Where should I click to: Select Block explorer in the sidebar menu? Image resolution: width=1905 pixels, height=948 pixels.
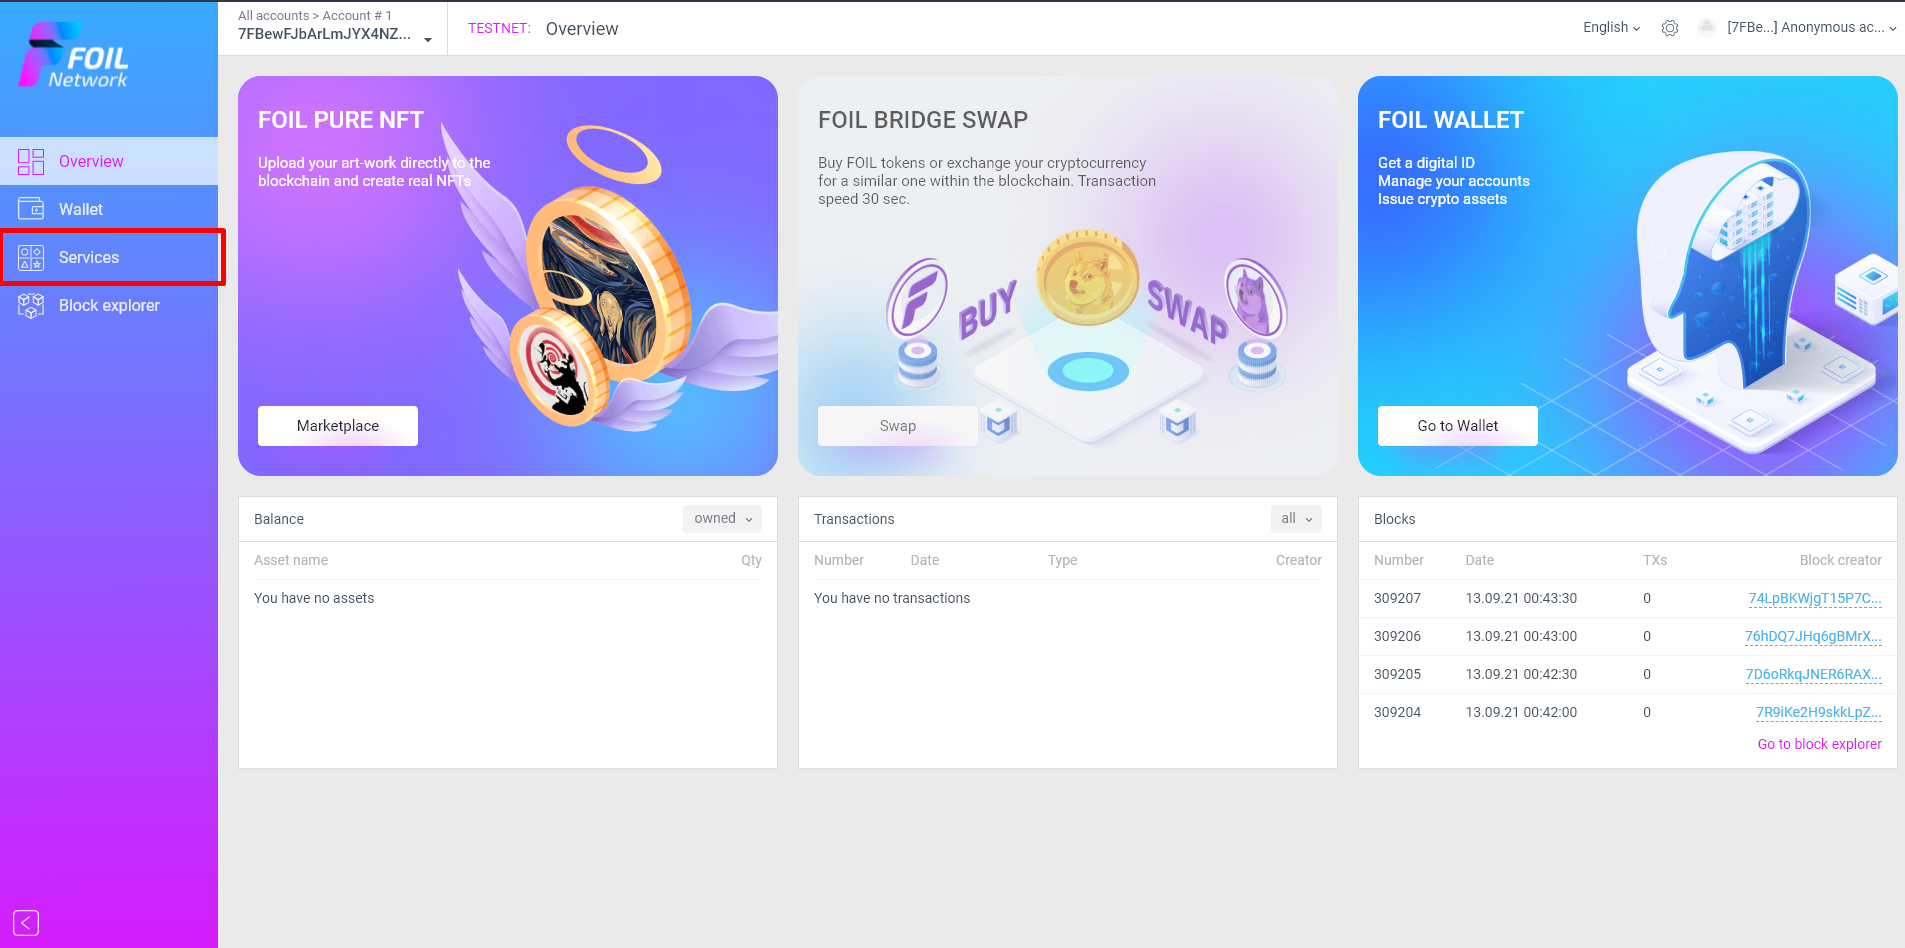[109, 305]
